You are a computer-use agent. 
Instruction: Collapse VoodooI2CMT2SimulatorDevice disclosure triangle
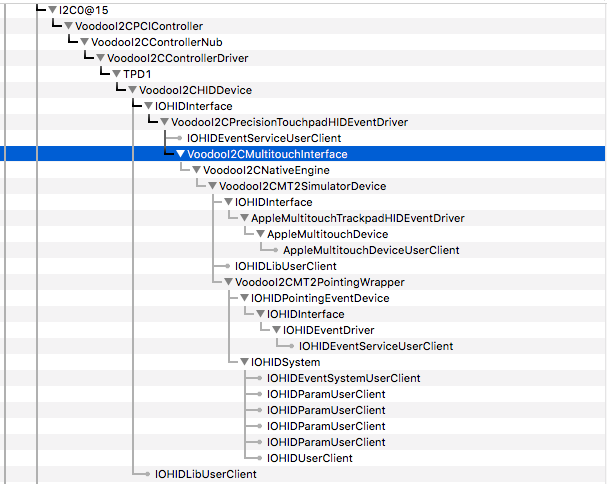click(x=213, y=186)
